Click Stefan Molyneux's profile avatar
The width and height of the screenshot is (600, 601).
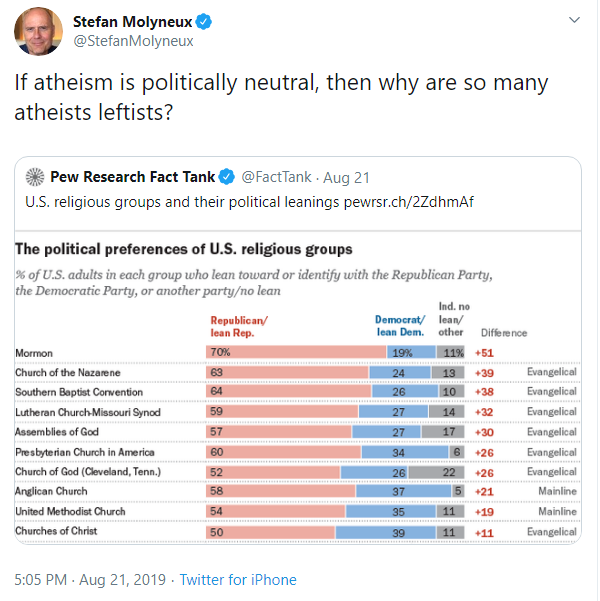(x=39, y=31)
